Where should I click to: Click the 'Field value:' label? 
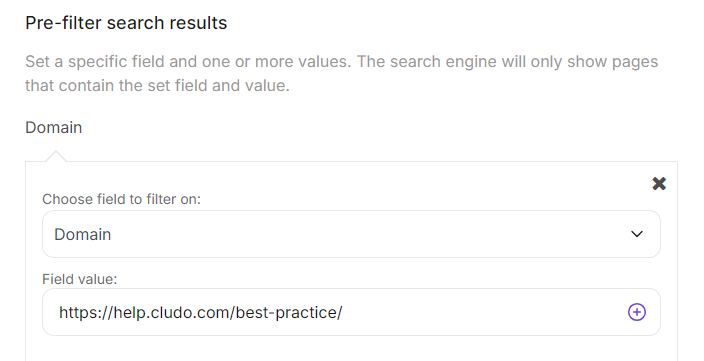coord(79,279)
